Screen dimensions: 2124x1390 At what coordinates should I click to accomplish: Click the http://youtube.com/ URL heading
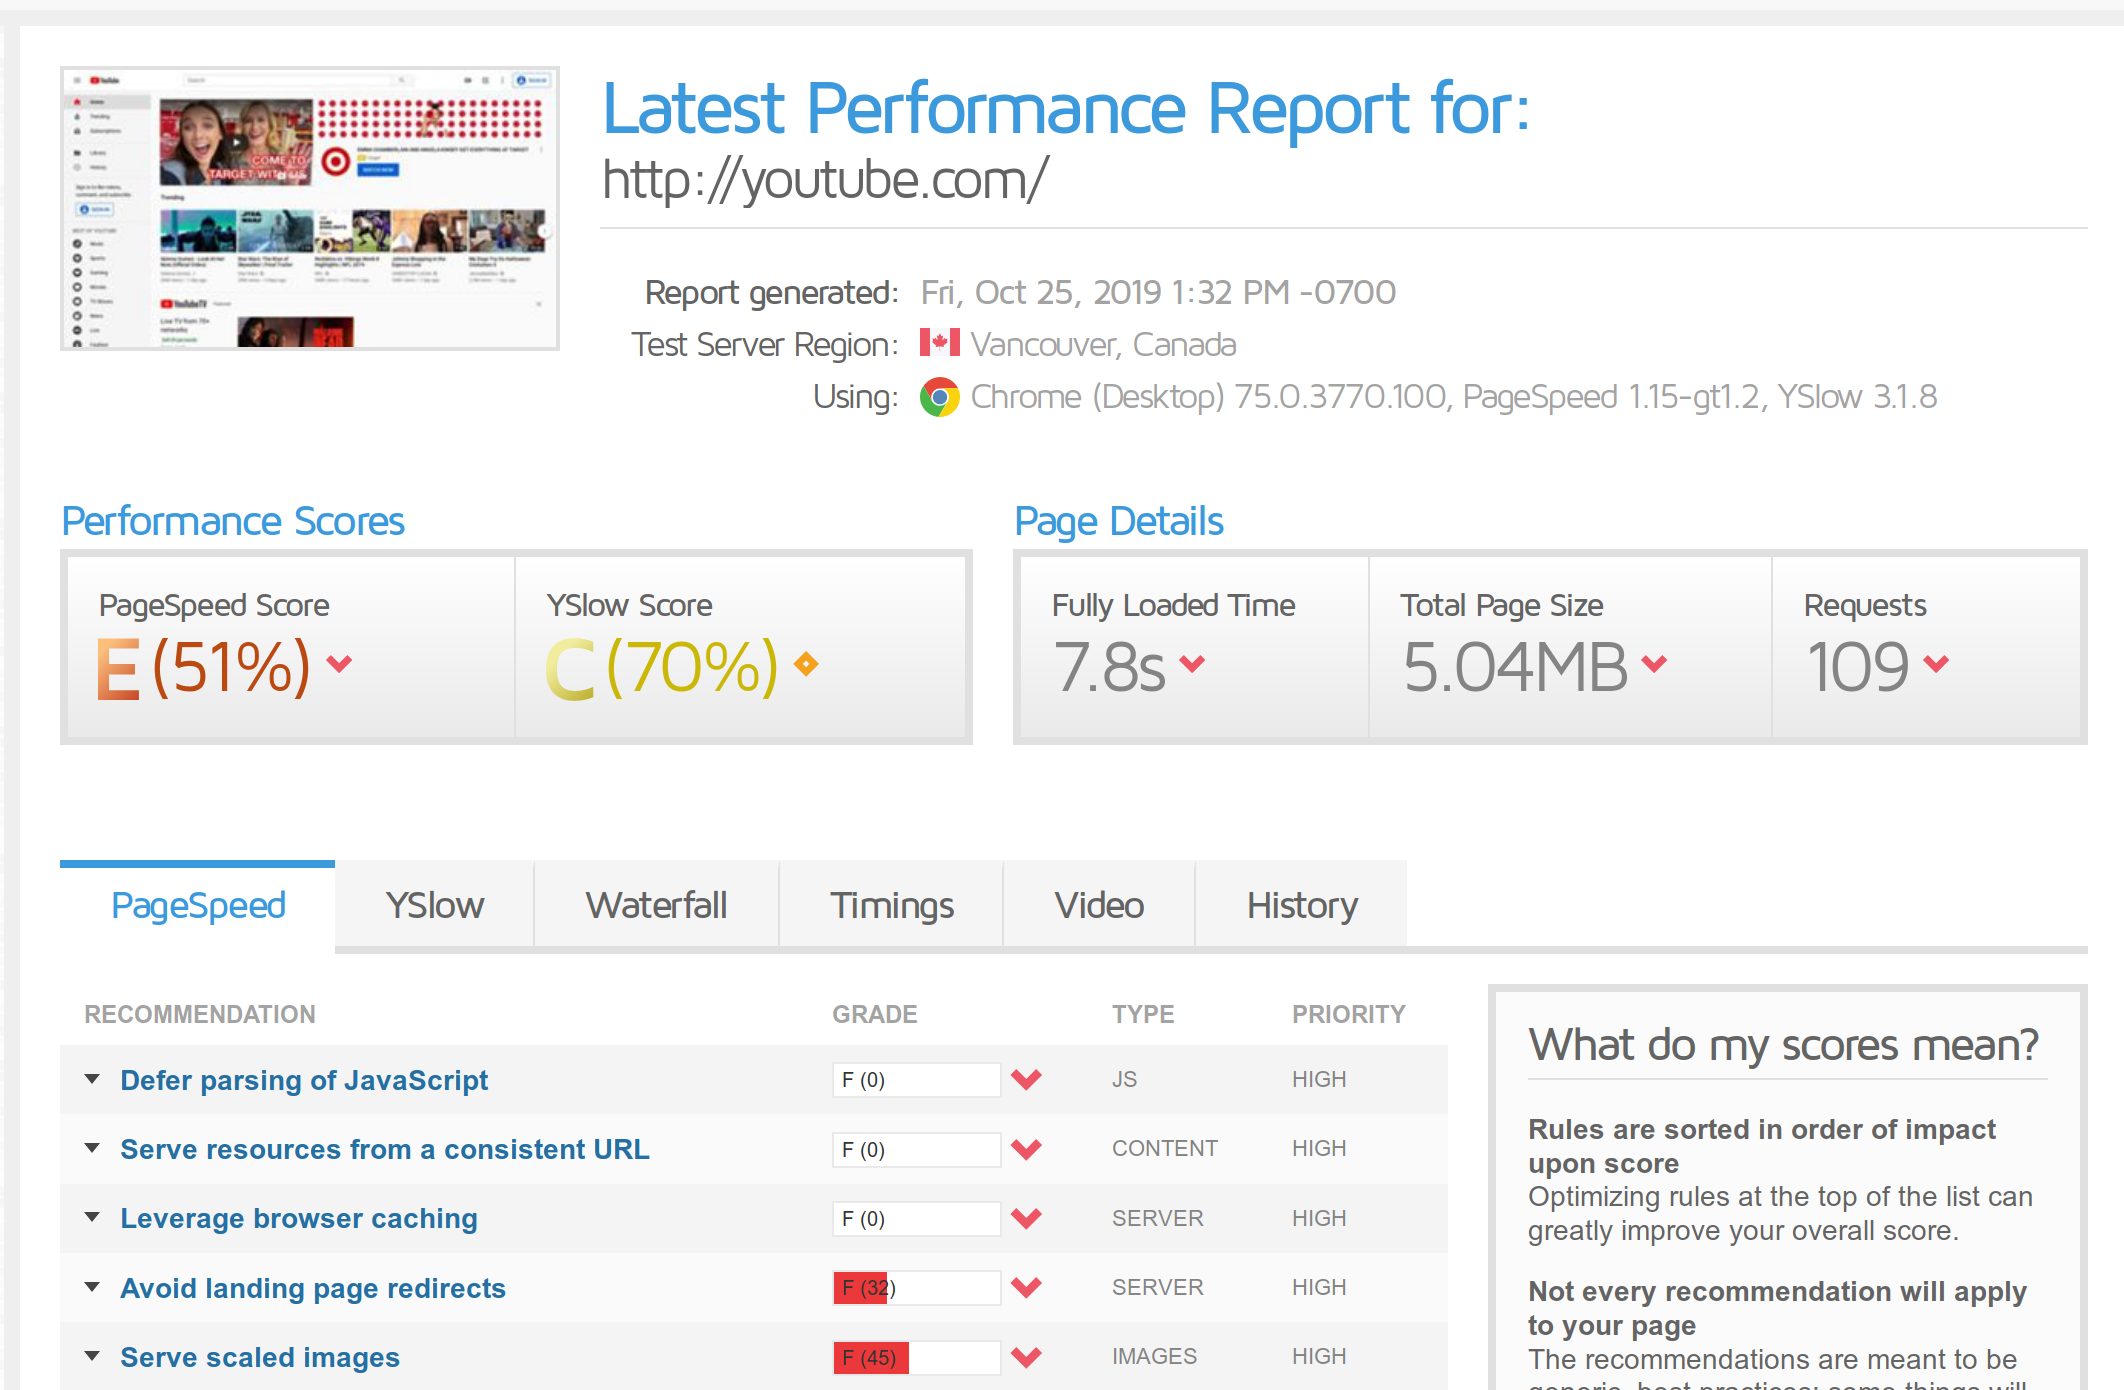coord(825,180)
